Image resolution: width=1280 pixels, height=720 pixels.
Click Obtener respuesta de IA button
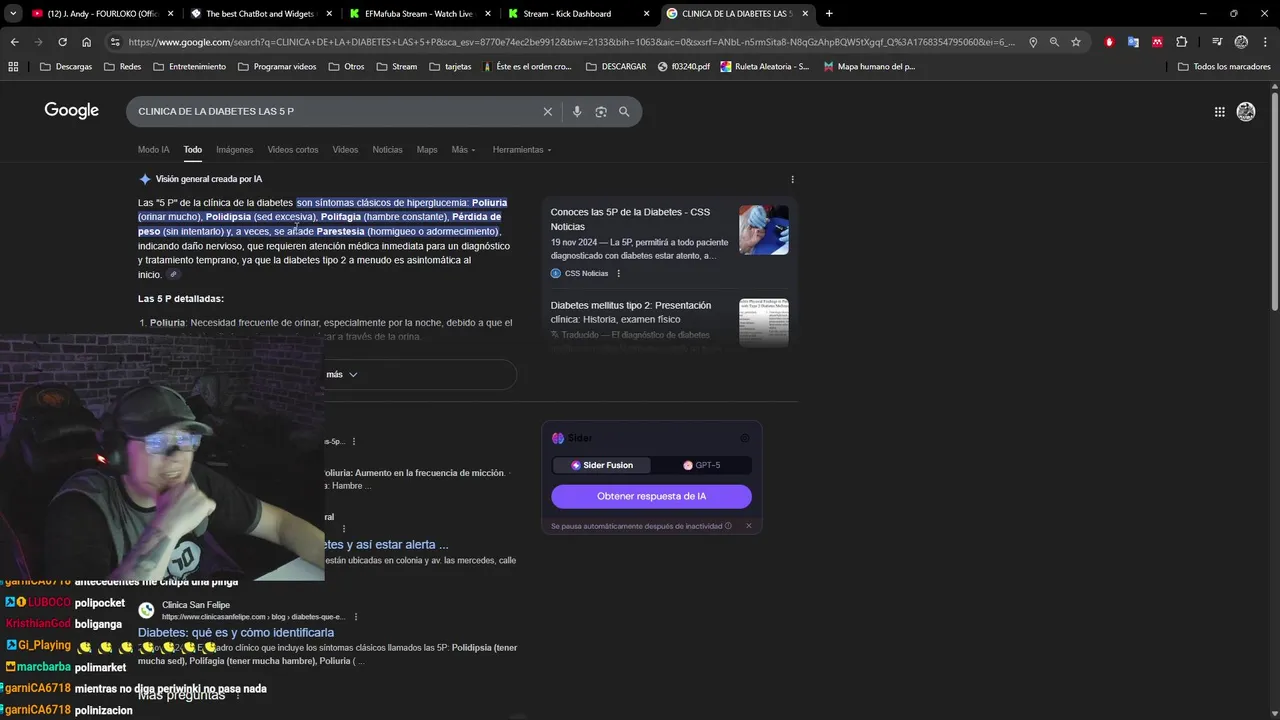(x=651, y=496)
